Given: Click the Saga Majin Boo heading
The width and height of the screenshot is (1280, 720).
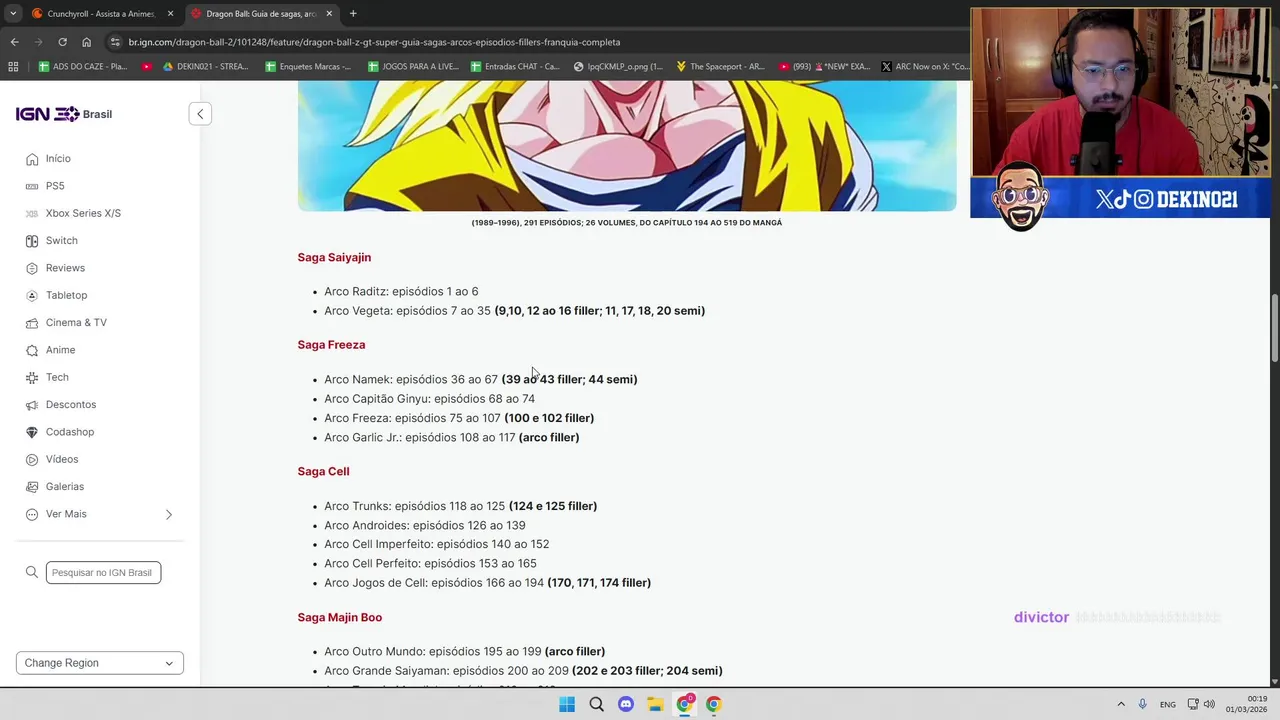Looking at the screenshot, I should tap(340, 617).
